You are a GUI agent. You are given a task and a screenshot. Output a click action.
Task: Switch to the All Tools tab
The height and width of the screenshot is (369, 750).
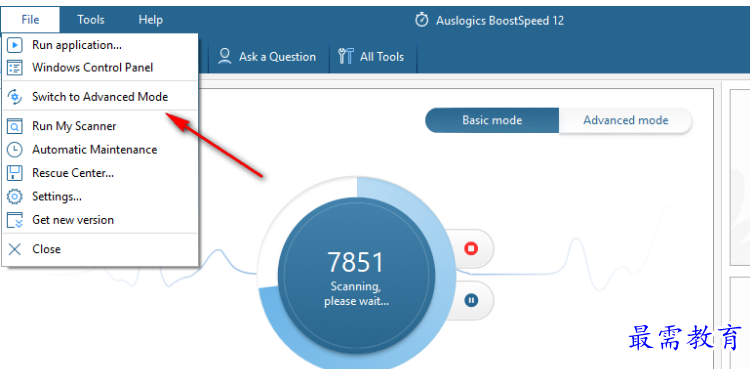(x=372, y=56)
